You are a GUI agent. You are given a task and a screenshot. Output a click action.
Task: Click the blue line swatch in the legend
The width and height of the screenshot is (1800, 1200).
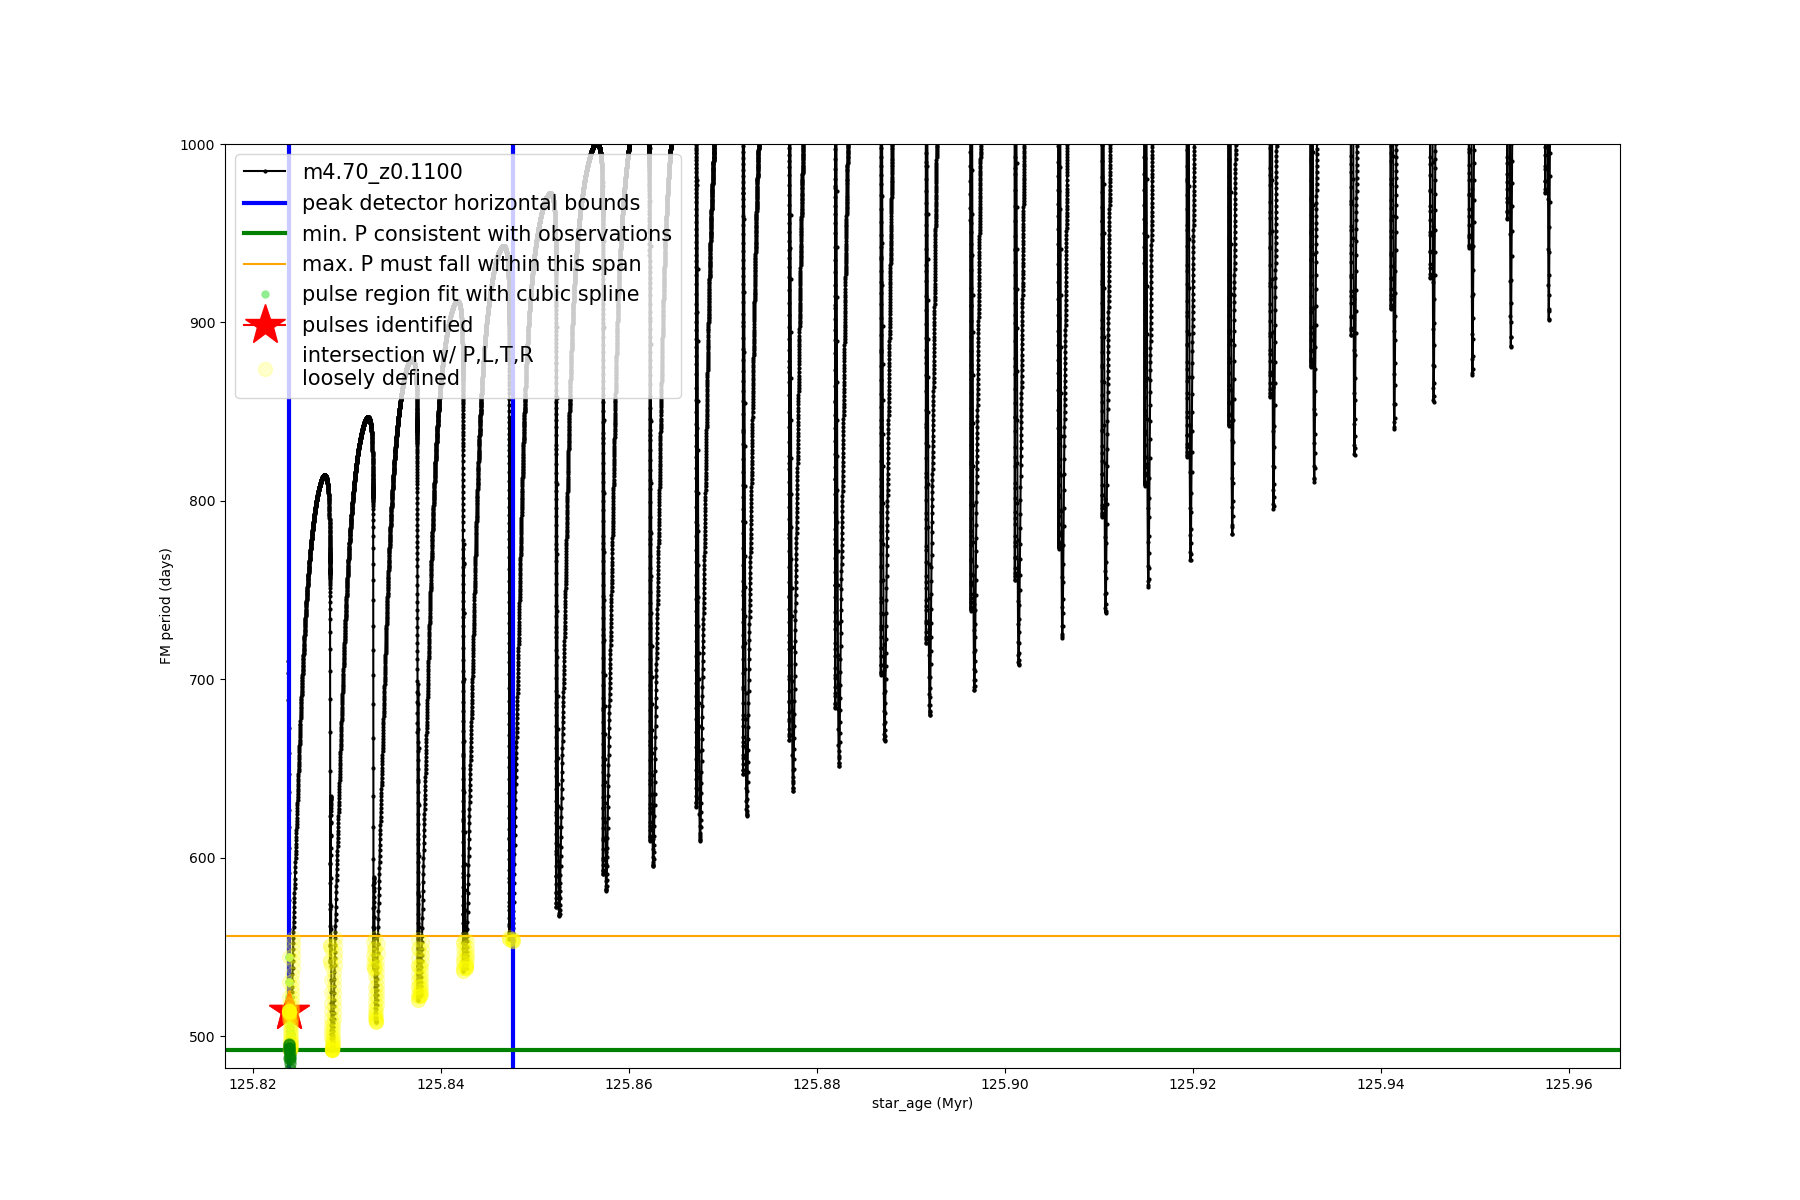(x=265, y=203)
